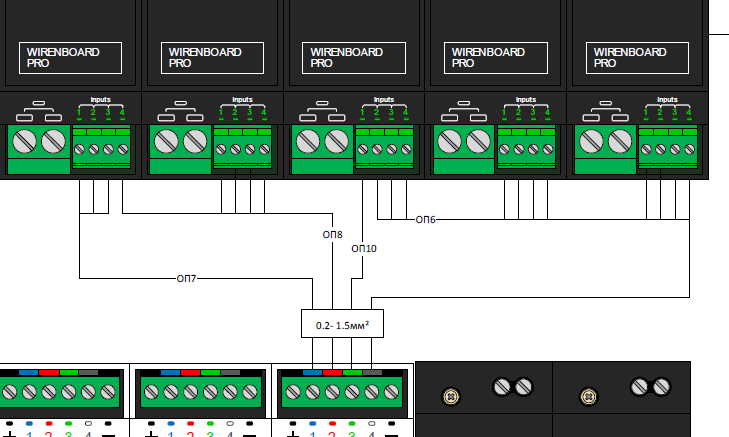The image size is (729, 437).
Task: Click the leftmost module's two-screw terminal block
Action: point(40,142)
